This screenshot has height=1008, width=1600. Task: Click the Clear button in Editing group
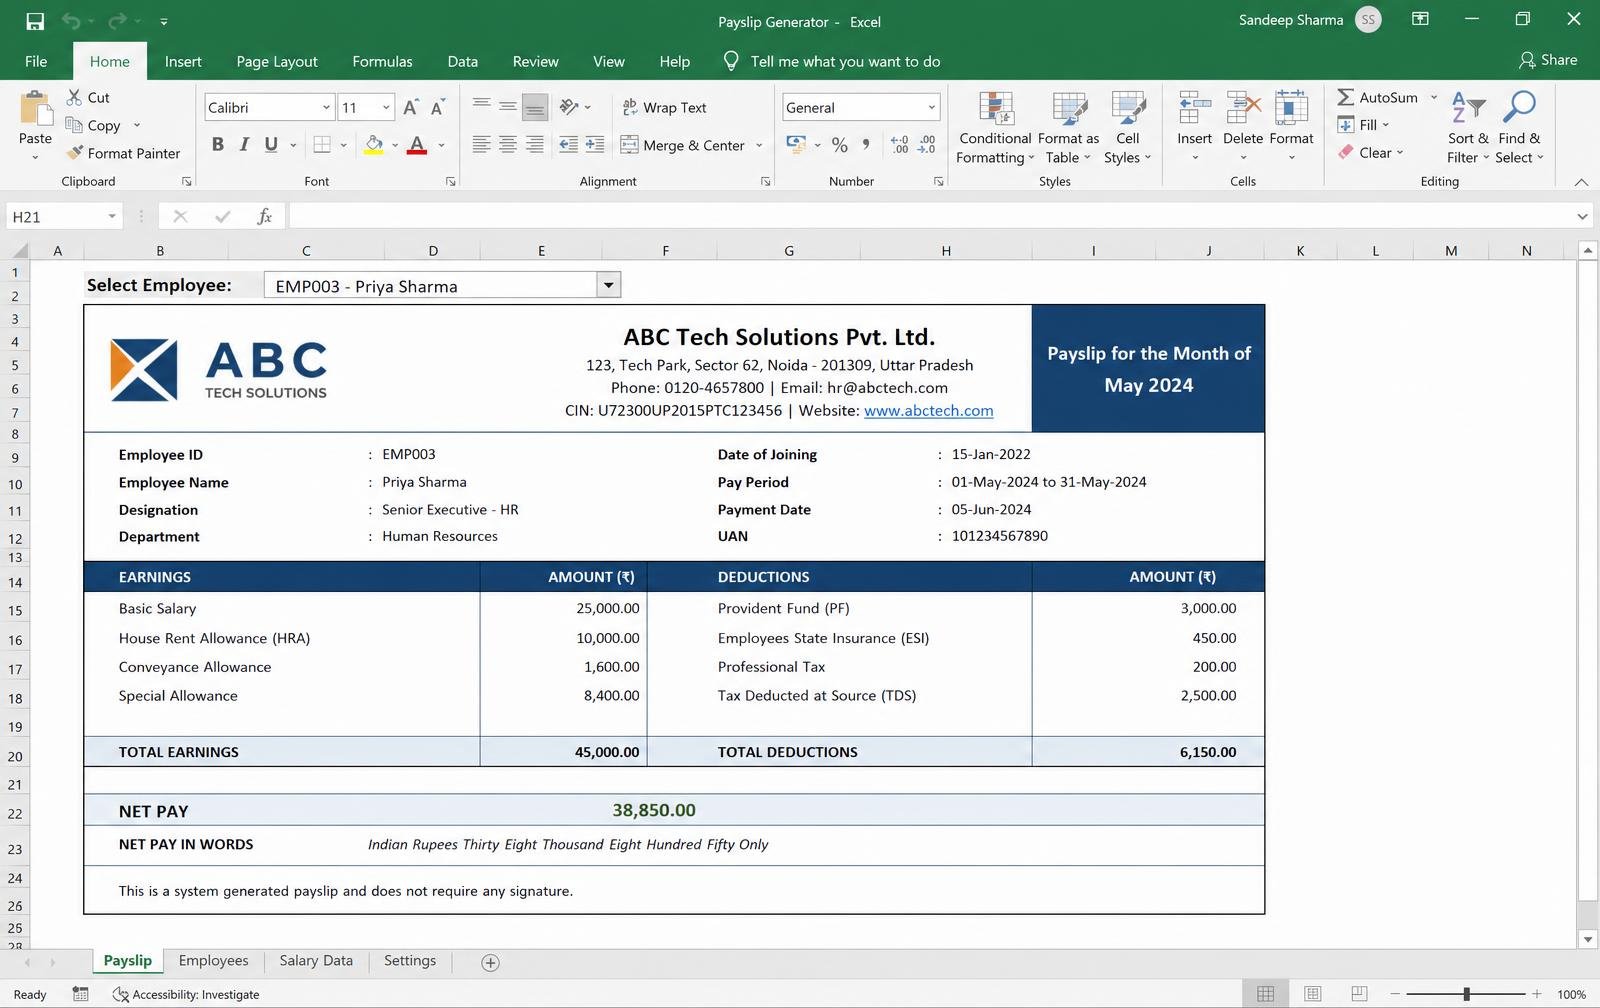[1370, 152]
